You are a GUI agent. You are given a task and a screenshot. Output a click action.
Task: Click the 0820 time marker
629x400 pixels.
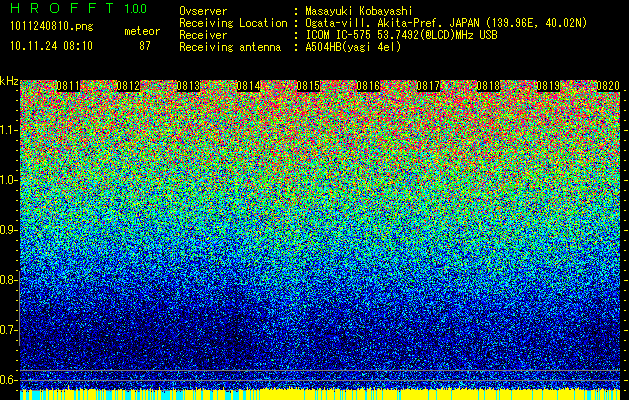click(608, 86)
